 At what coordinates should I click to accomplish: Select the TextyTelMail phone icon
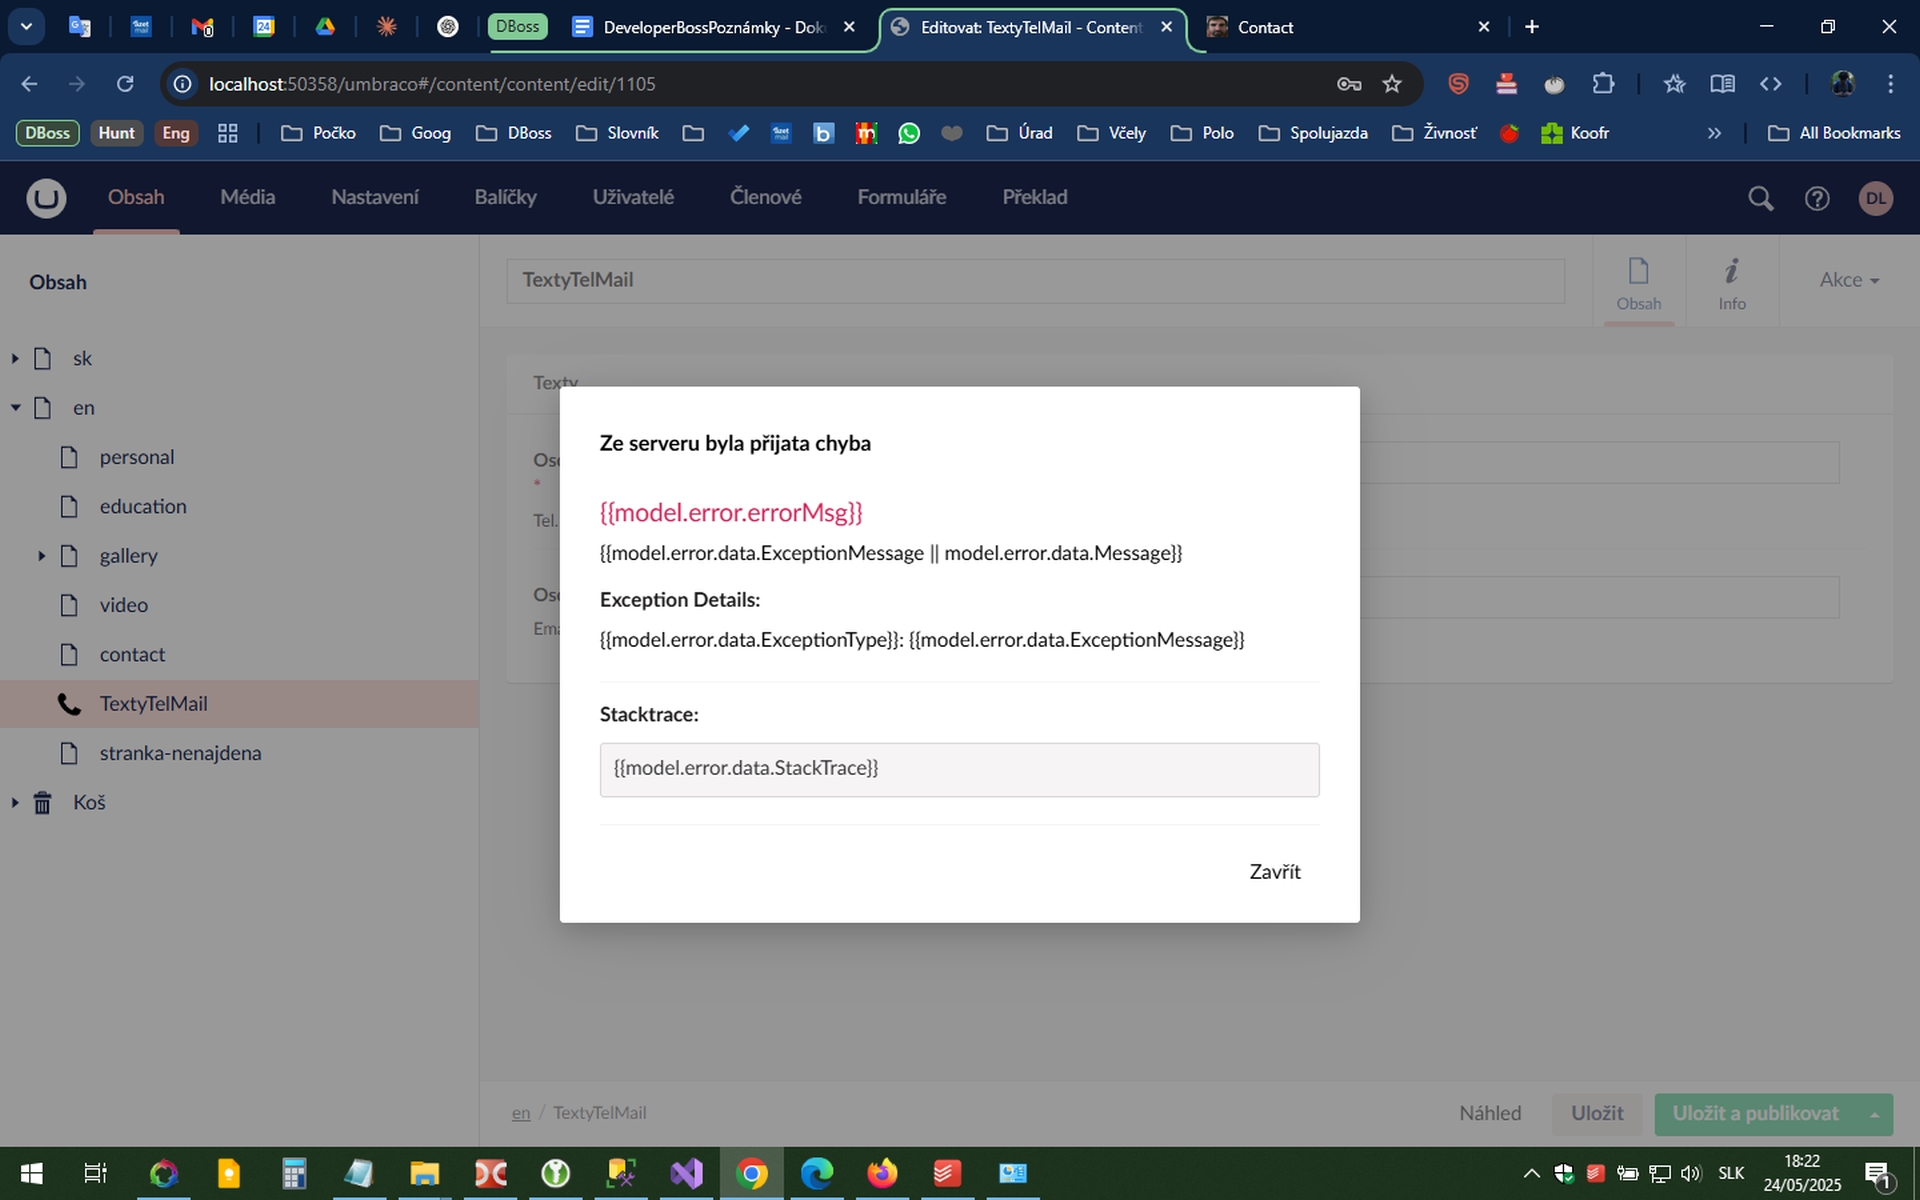(69, 704)
